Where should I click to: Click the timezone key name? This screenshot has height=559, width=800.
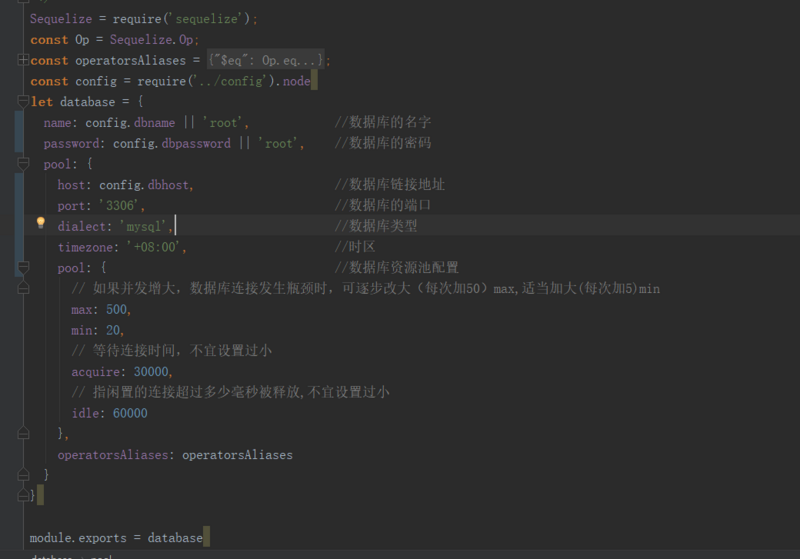(85, 247)
